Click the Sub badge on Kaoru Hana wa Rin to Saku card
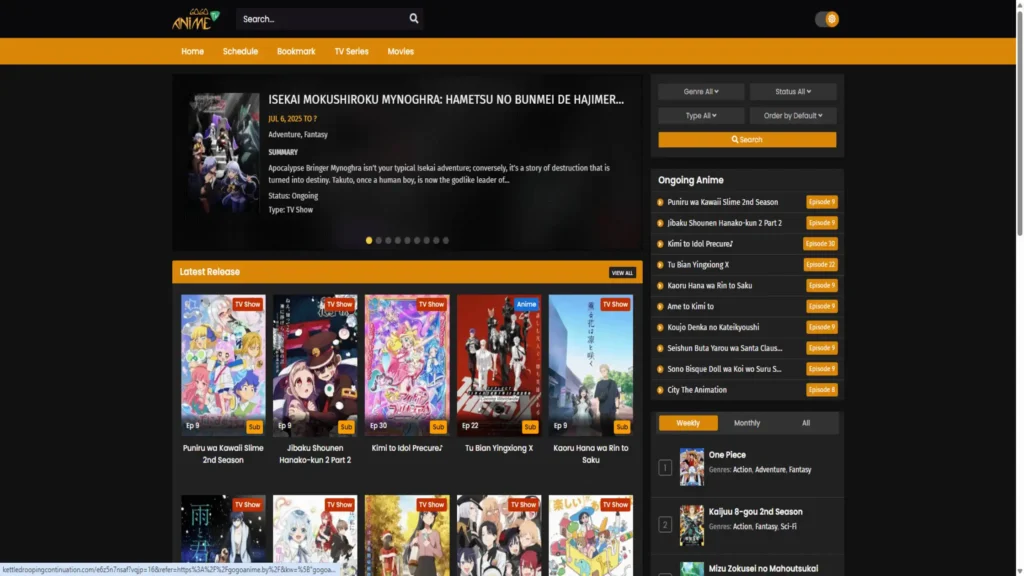This screenshot has height=576, width=1024. tap(622, 426)
